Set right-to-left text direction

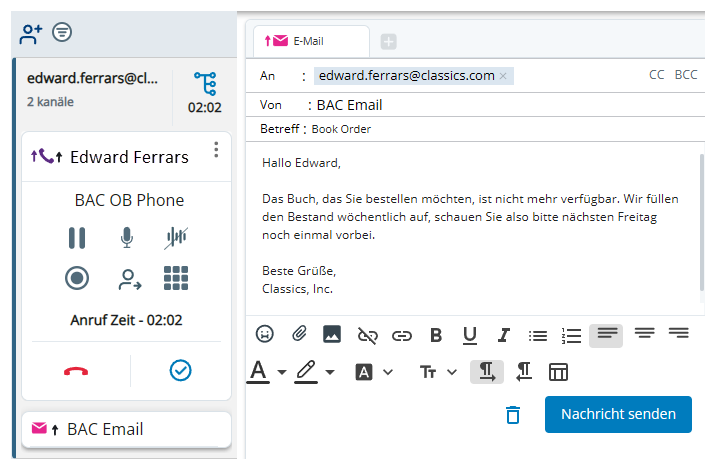(524, 372)
